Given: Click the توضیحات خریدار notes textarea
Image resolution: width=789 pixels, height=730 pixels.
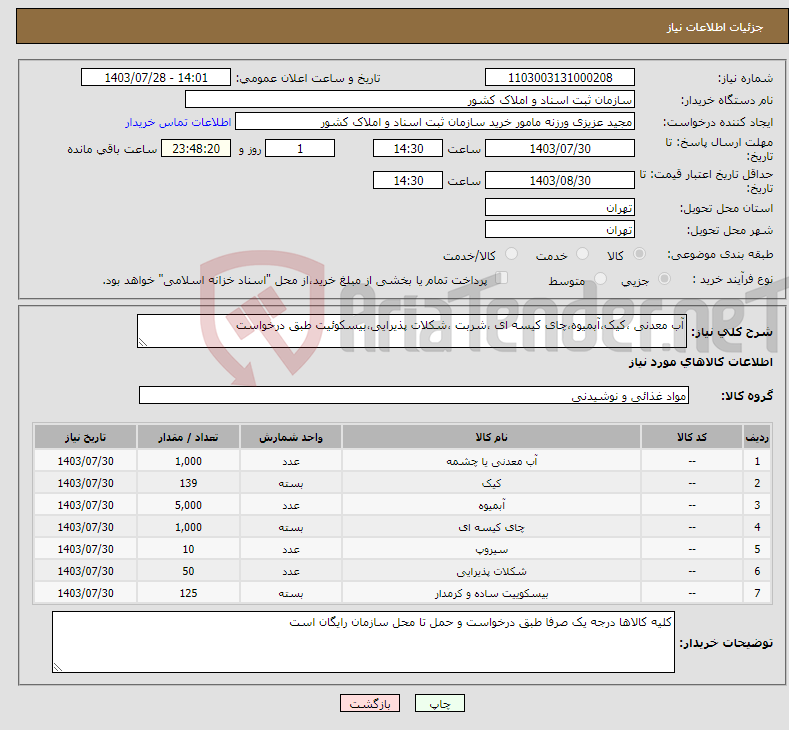Looking at the screenshot, I should (363, 642).
